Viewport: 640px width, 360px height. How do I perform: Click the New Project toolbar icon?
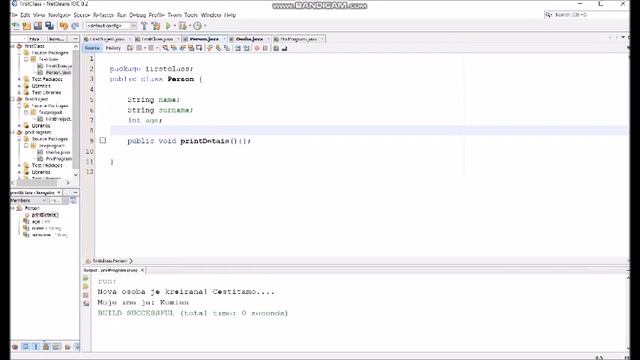pos(27,26)
